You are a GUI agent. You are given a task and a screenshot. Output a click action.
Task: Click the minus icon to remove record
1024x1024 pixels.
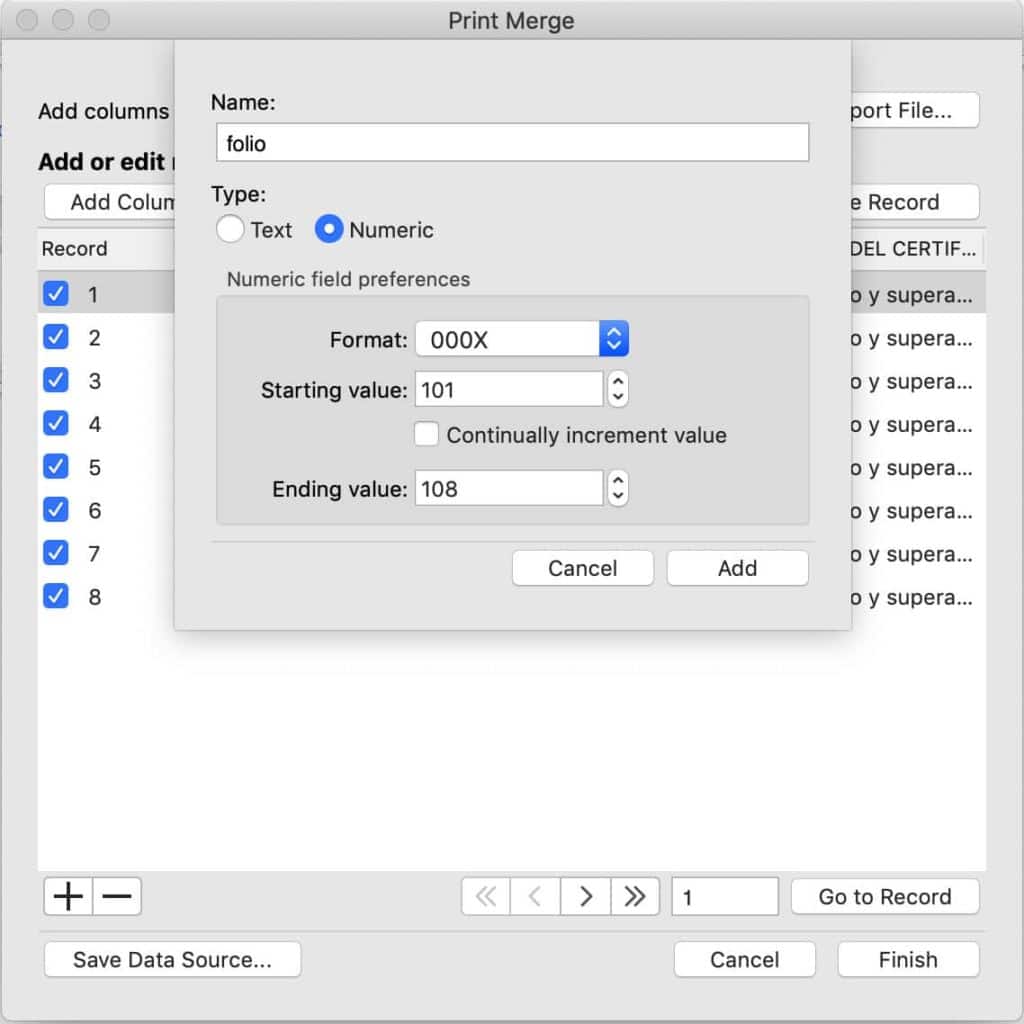coord(117,897)
